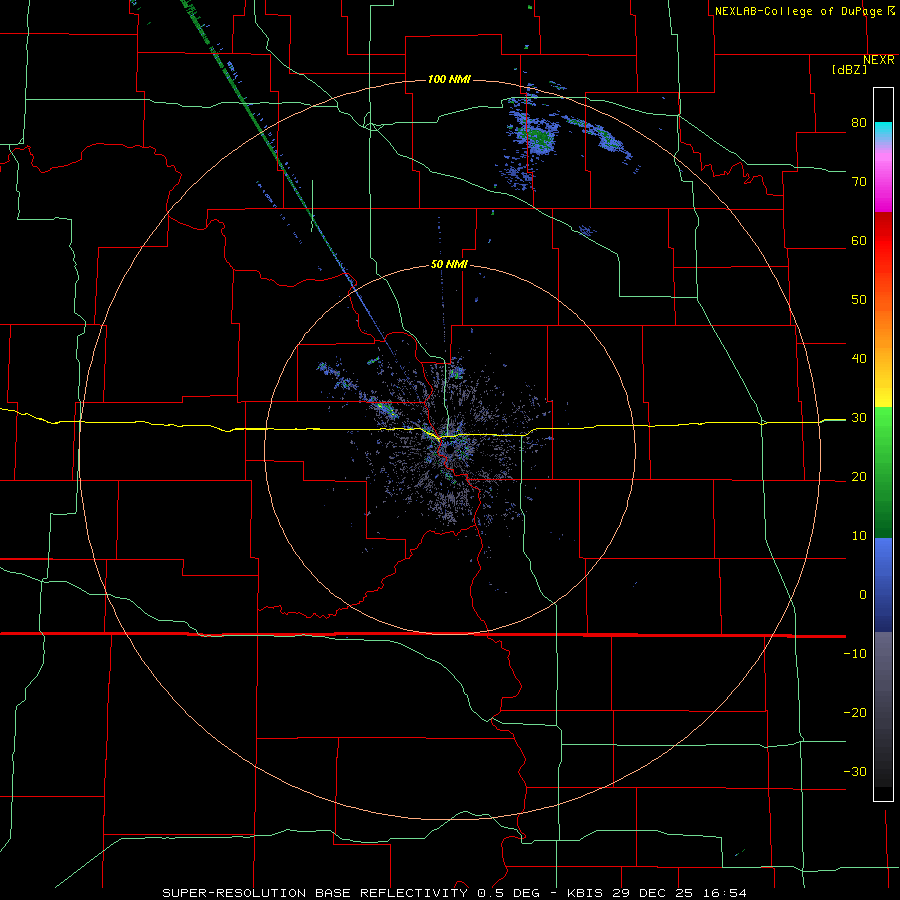Click the 50 NMI range ring label
900x900 pixels.
449,265
